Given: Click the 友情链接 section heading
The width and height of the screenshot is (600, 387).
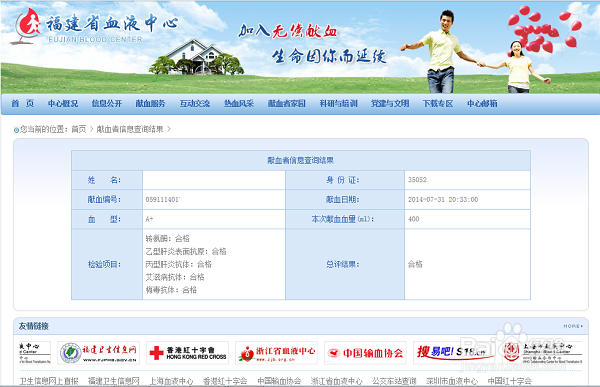Looking at the screenshot, I should (x=34, y=326).
